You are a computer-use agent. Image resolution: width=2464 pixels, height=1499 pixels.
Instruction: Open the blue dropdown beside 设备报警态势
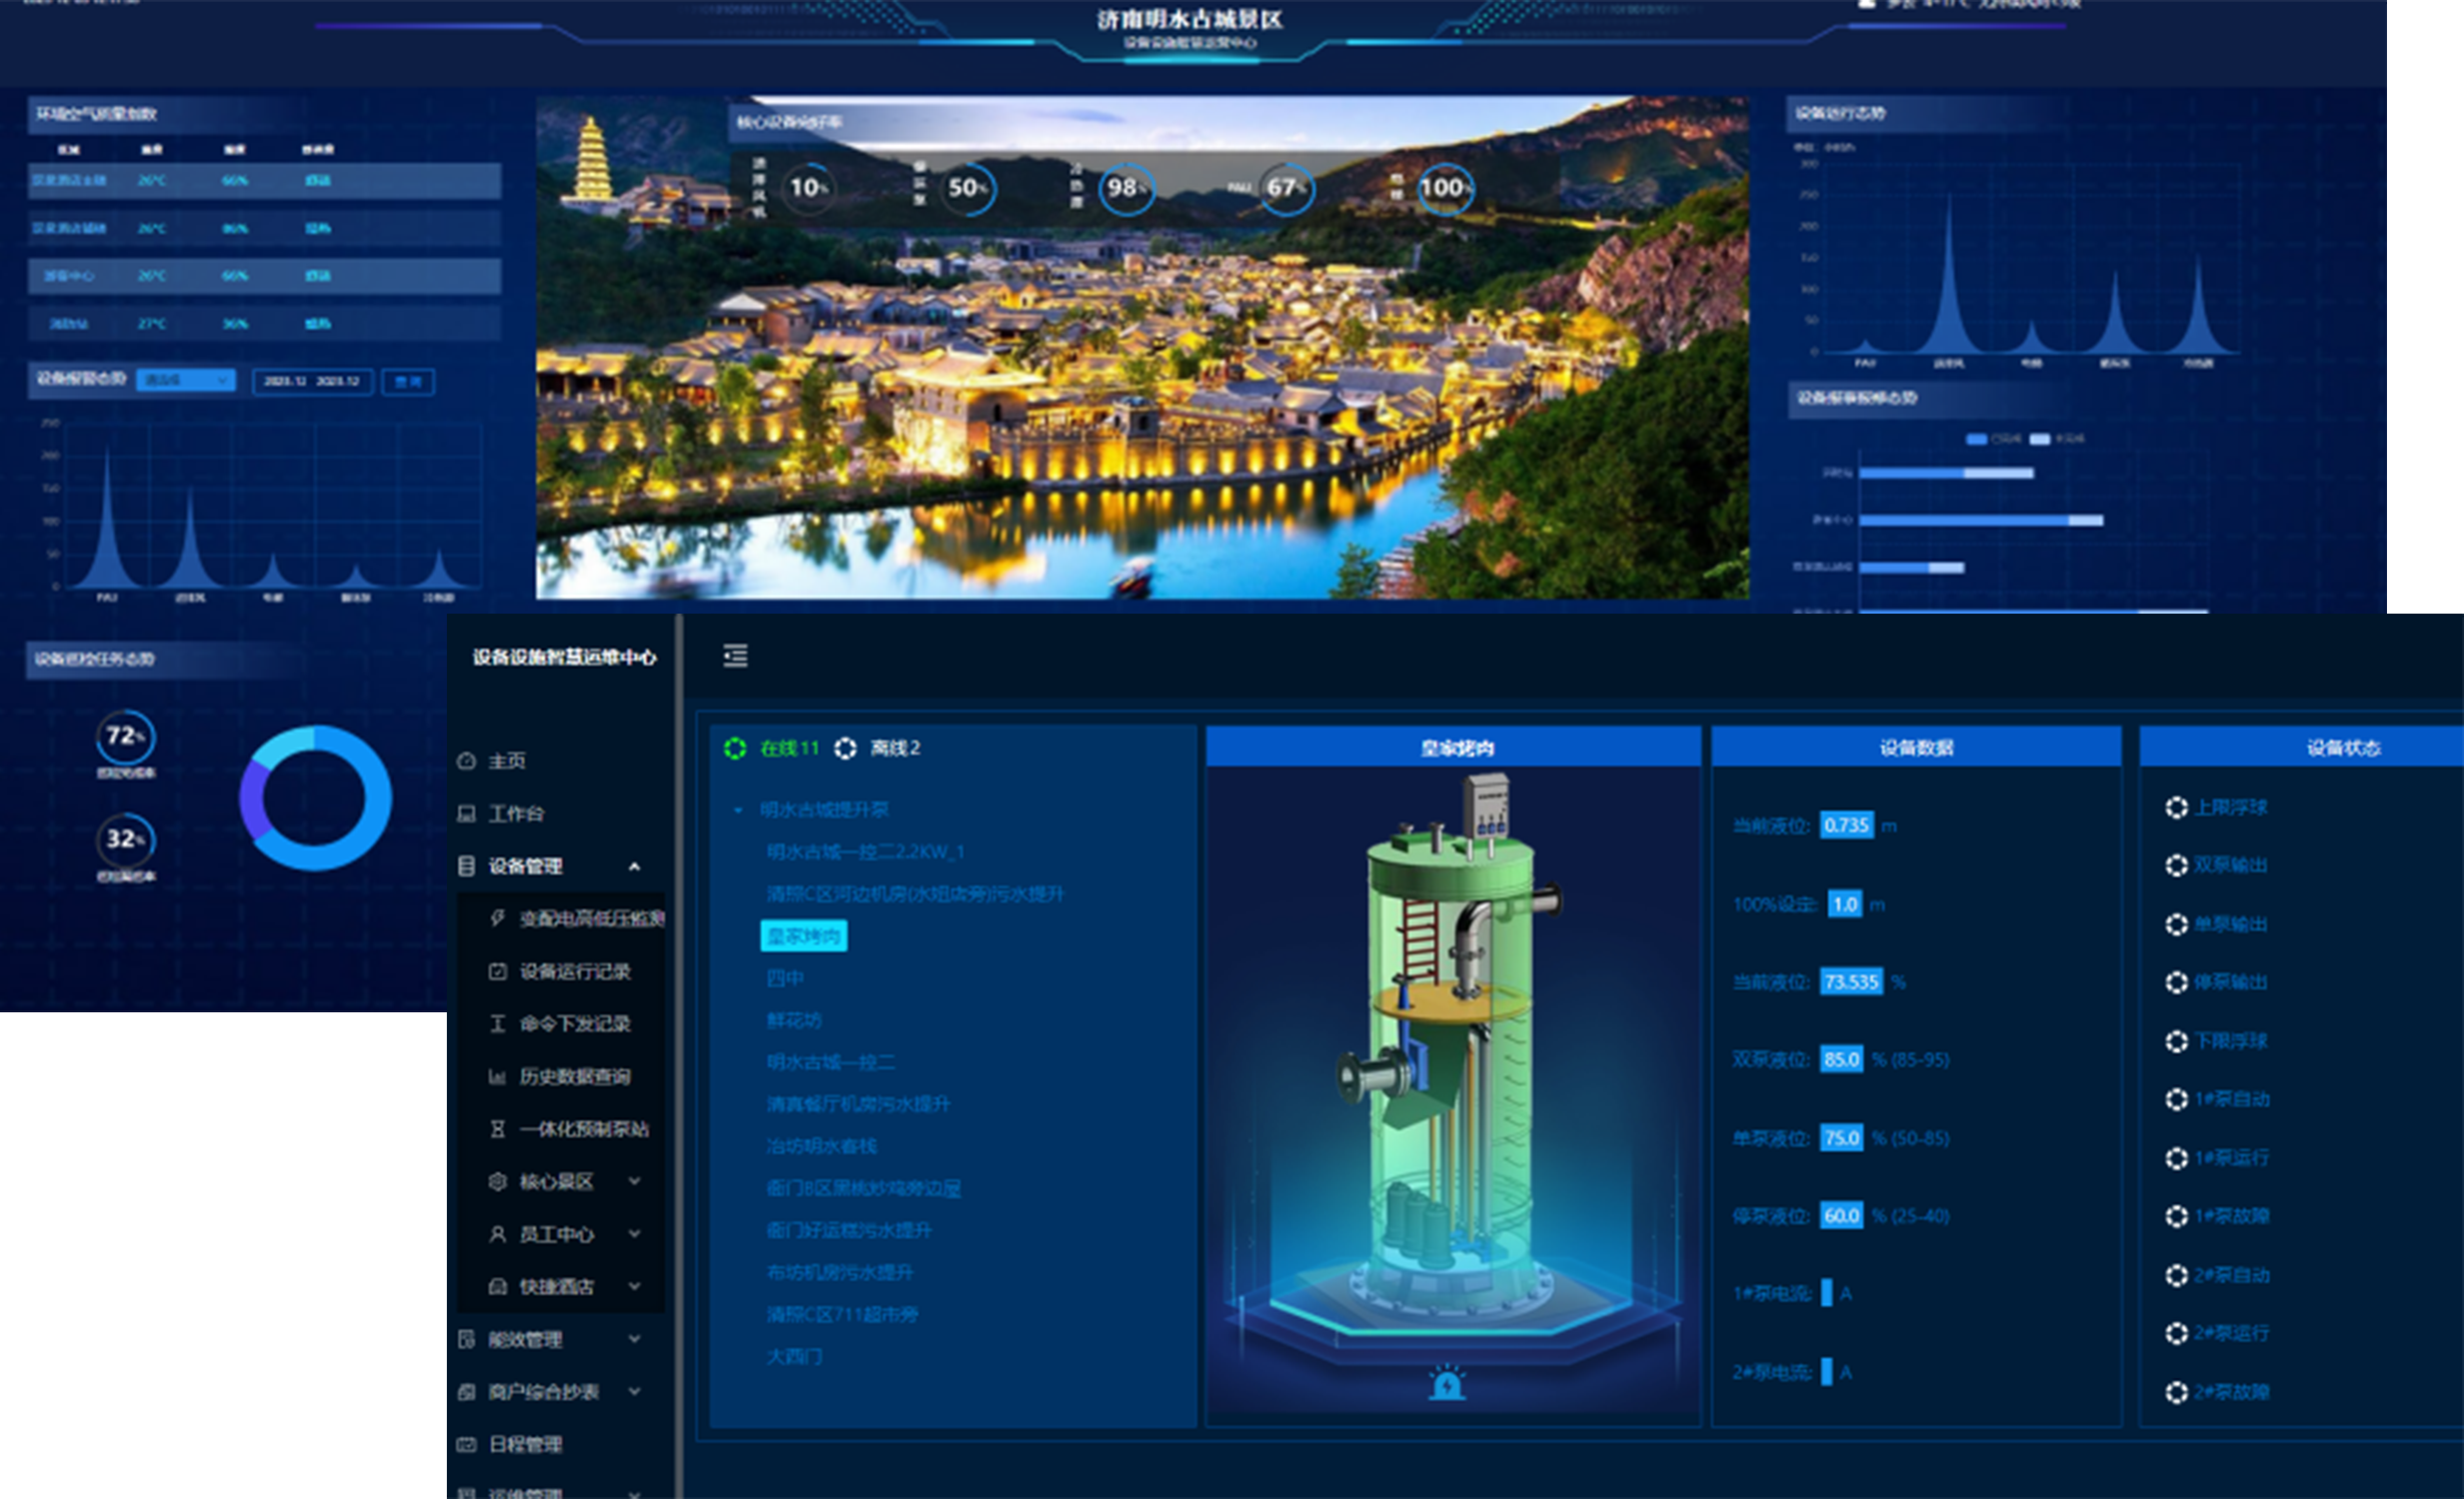point(185,380)
